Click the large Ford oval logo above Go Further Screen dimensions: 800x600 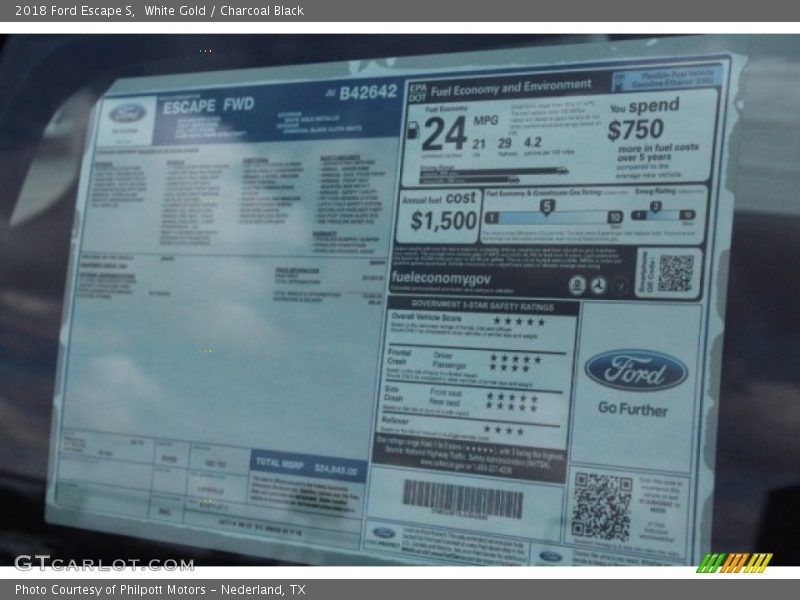click(x=636, y=370)
